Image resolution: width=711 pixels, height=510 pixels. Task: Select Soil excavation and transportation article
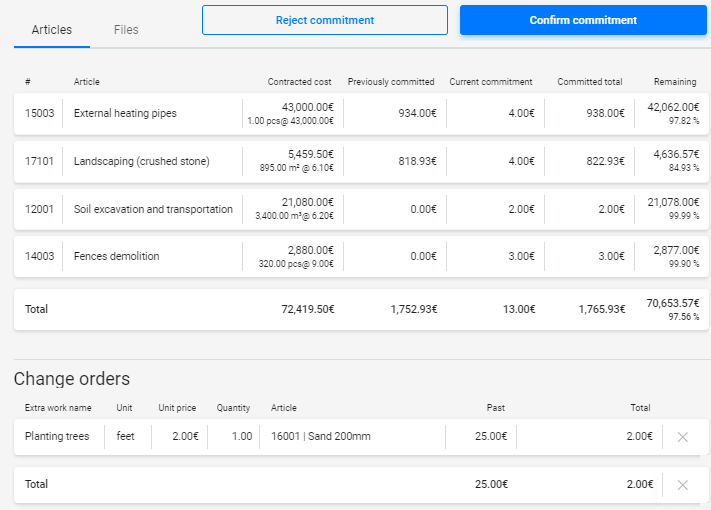click(x=153, y=209)
